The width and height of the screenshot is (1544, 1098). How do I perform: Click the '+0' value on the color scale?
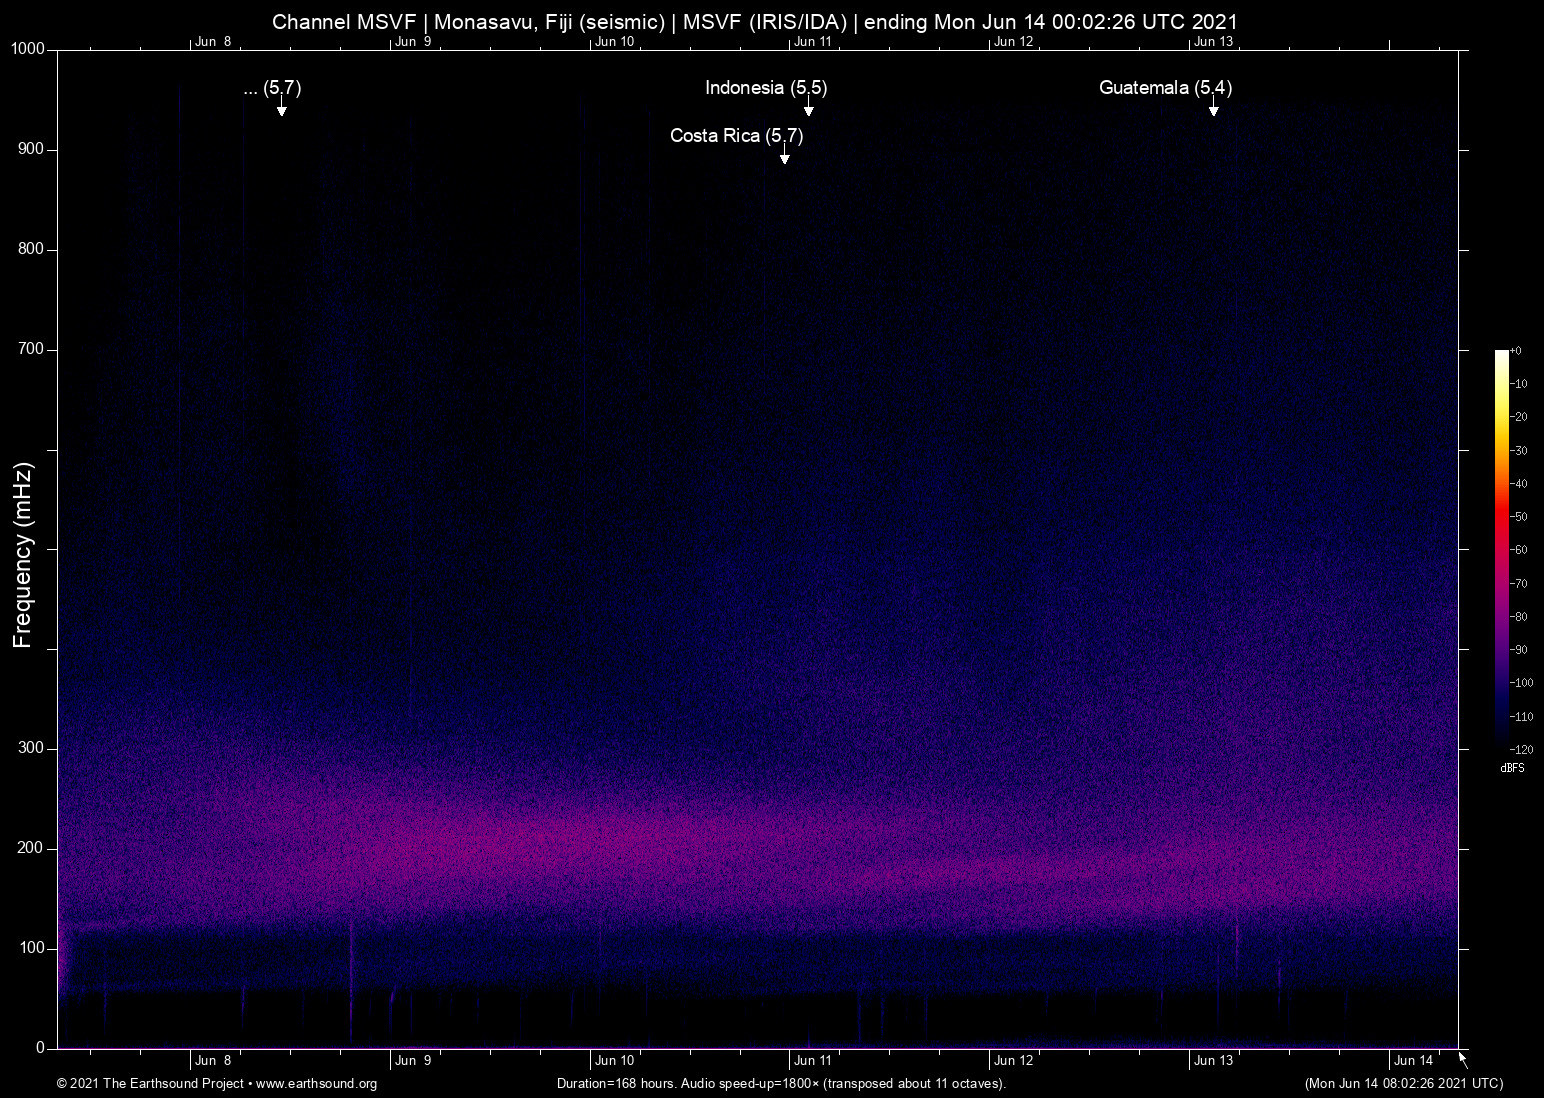coord(1516,351)
